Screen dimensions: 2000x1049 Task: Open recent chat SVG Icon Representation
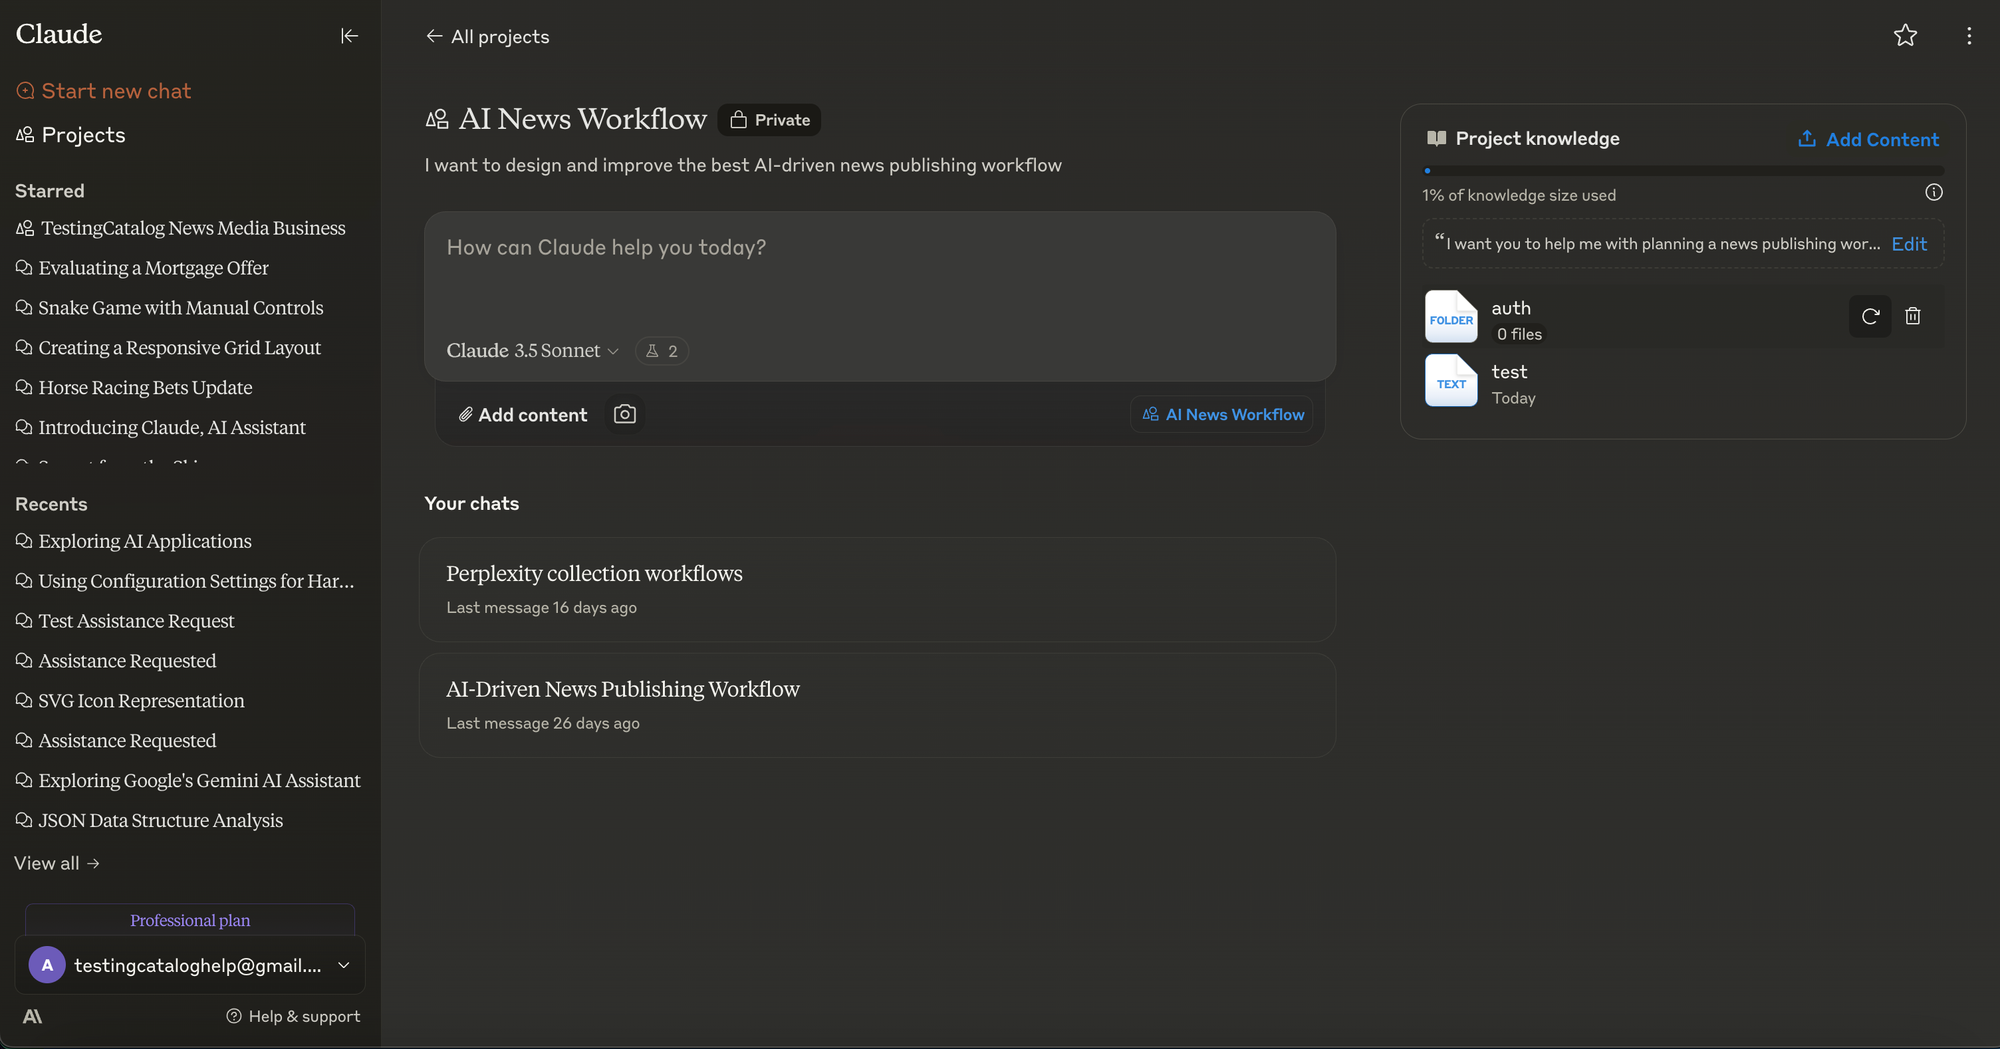pyautogui.click(x=130, y=701)
